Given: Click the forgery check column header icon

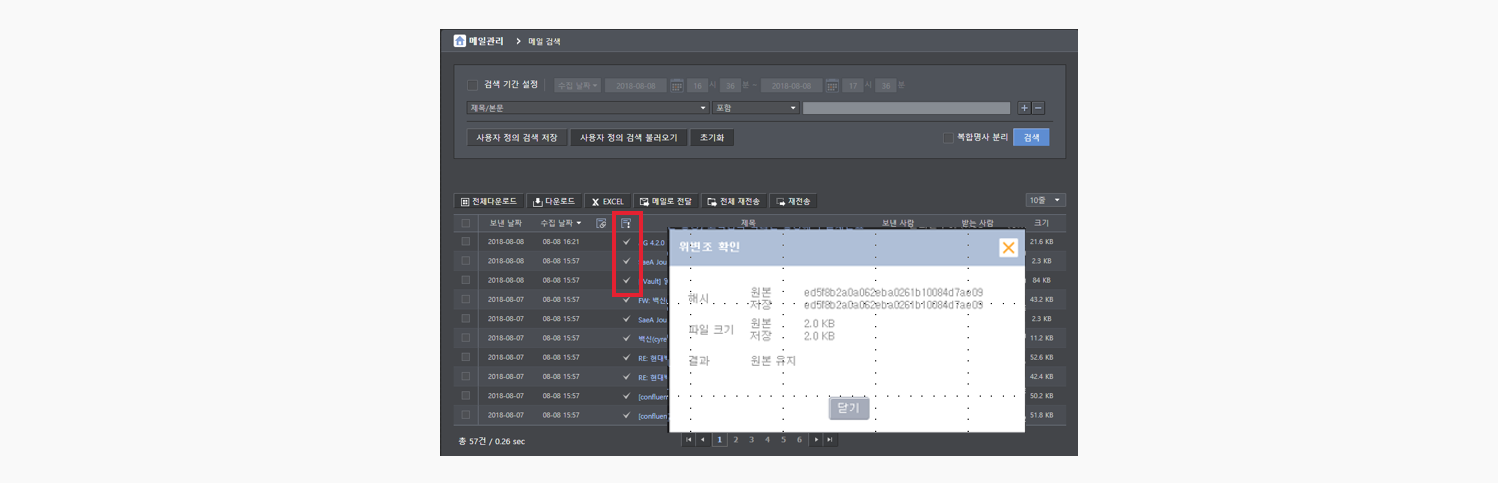Looking at the screenshot, I should click(626, 223).
